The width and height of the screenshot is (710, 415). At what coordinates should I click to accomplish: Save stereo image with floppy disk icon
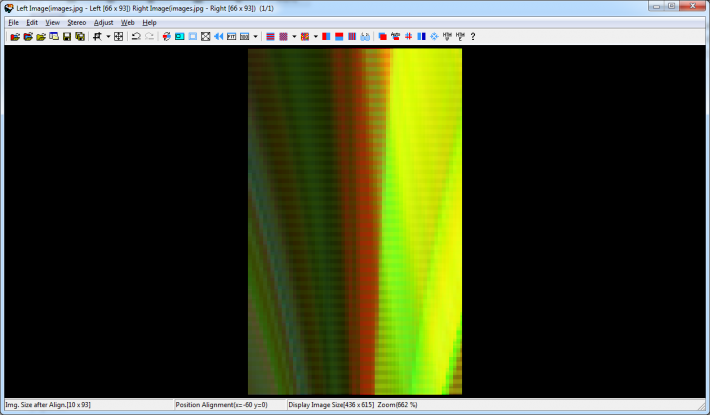coord(67,37)
